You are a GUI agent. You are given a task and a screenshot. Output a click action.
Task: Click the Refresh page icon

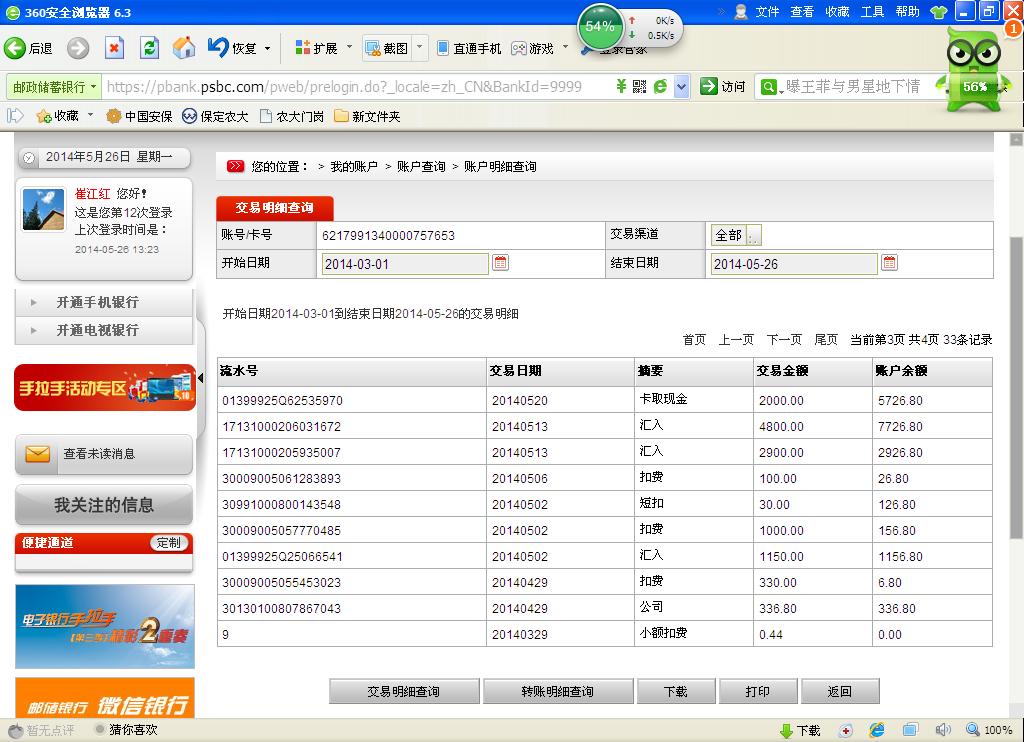[149, 48]
